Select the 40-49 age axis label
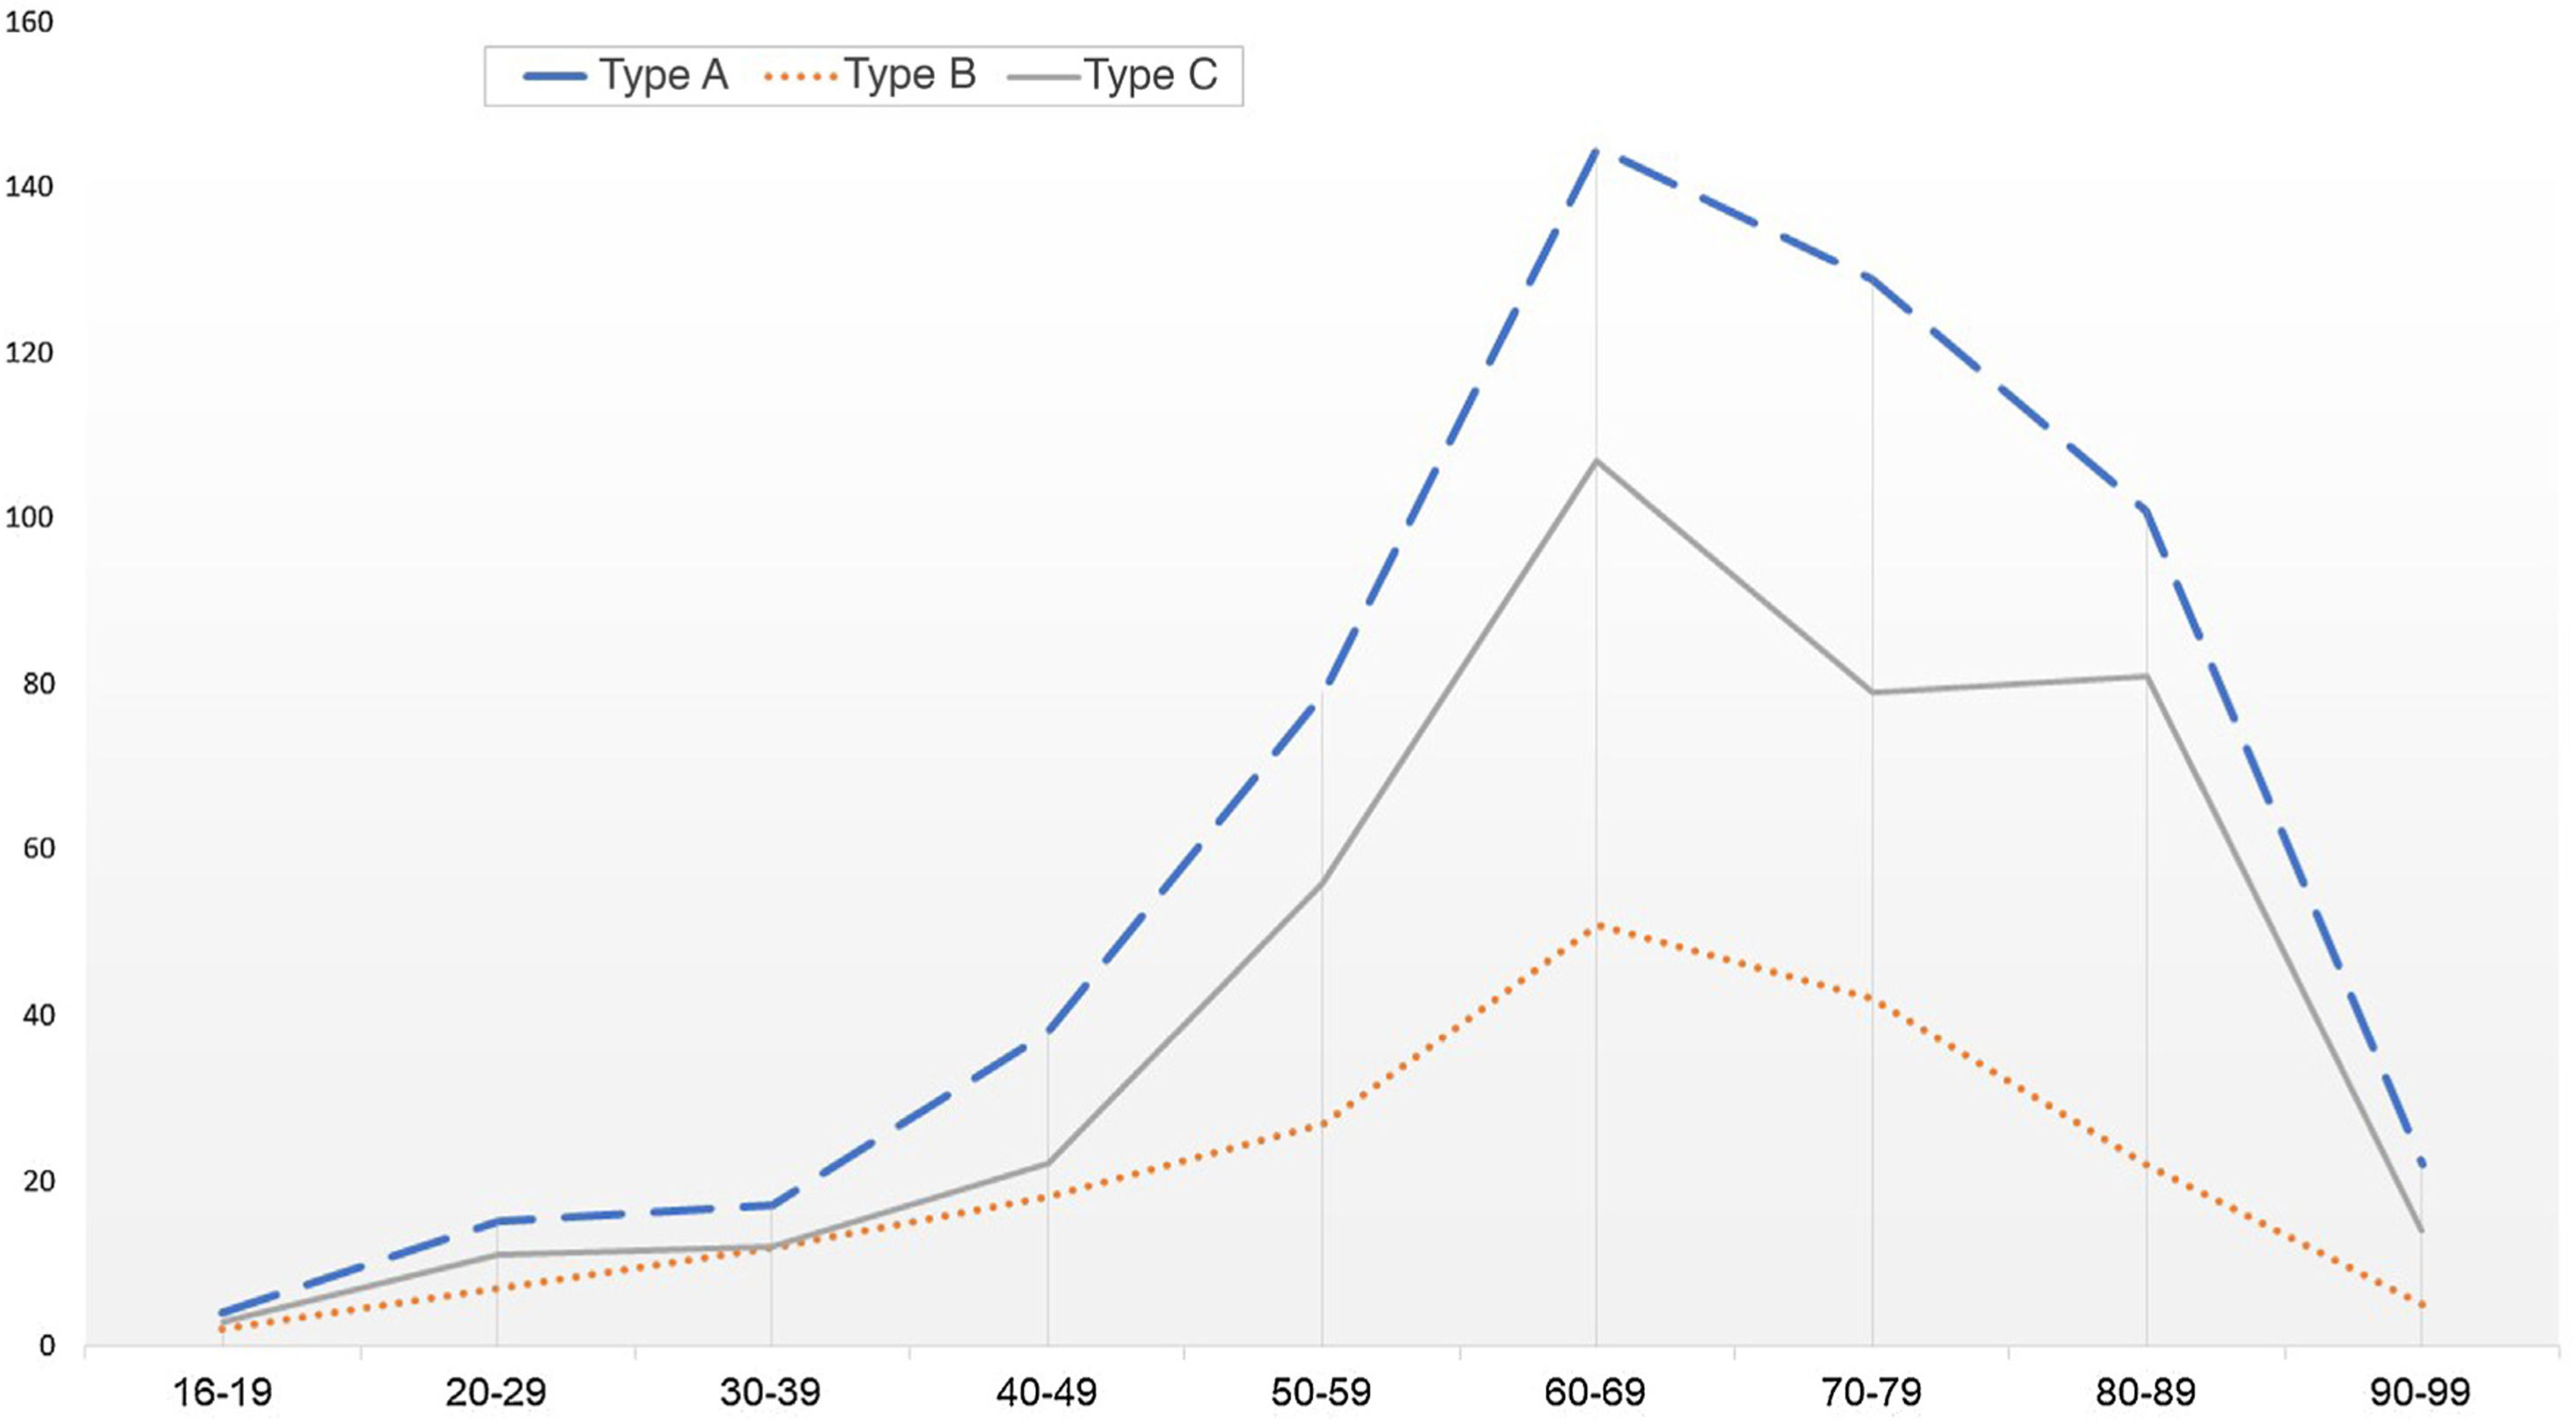 (1046, 1392)
